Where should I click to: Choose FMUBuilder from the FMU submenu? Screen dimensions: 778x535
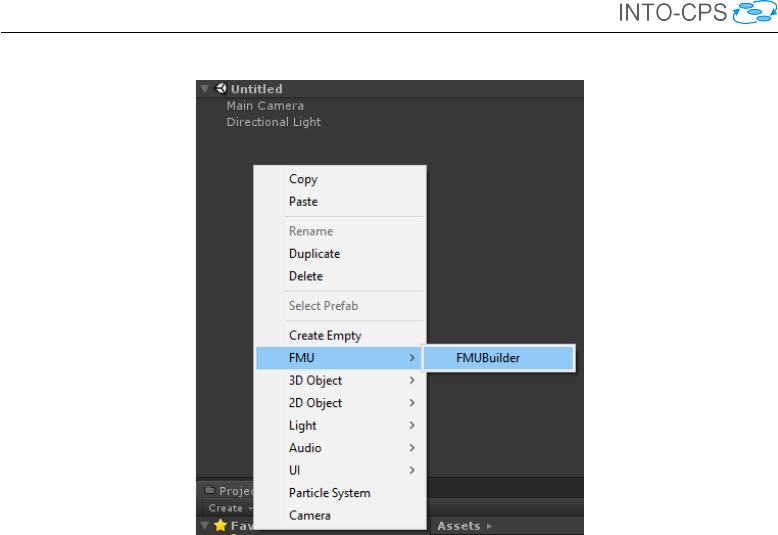(x=488, y=358)
